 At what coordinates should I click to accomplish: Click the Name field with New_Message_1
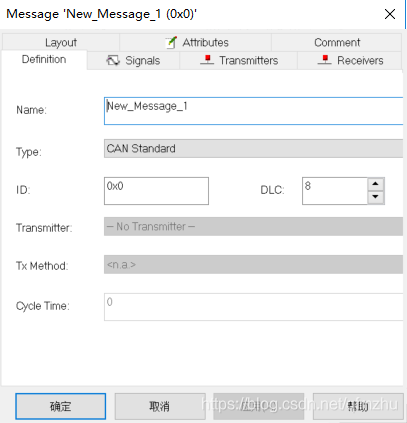(254, 111)
